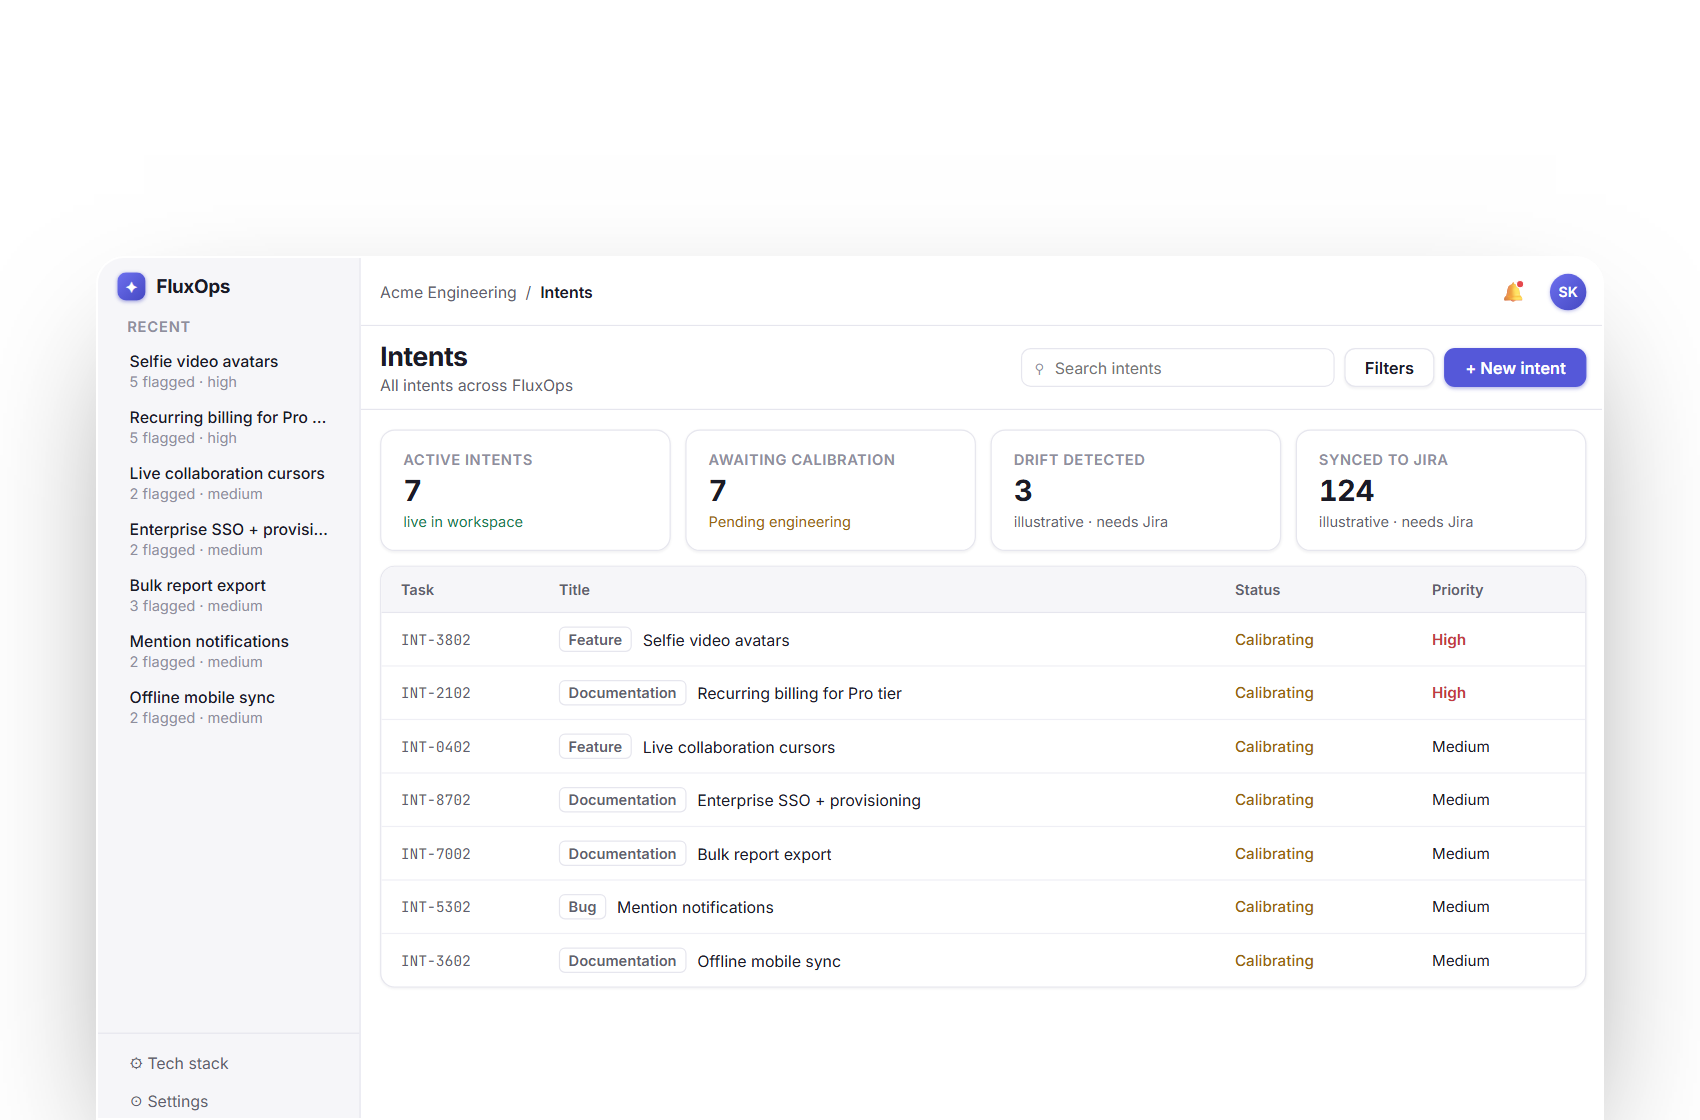The image size is (1700, 1120).
Task: Go to Acme Engineering breadcrumb
Action: click(448, 292)
